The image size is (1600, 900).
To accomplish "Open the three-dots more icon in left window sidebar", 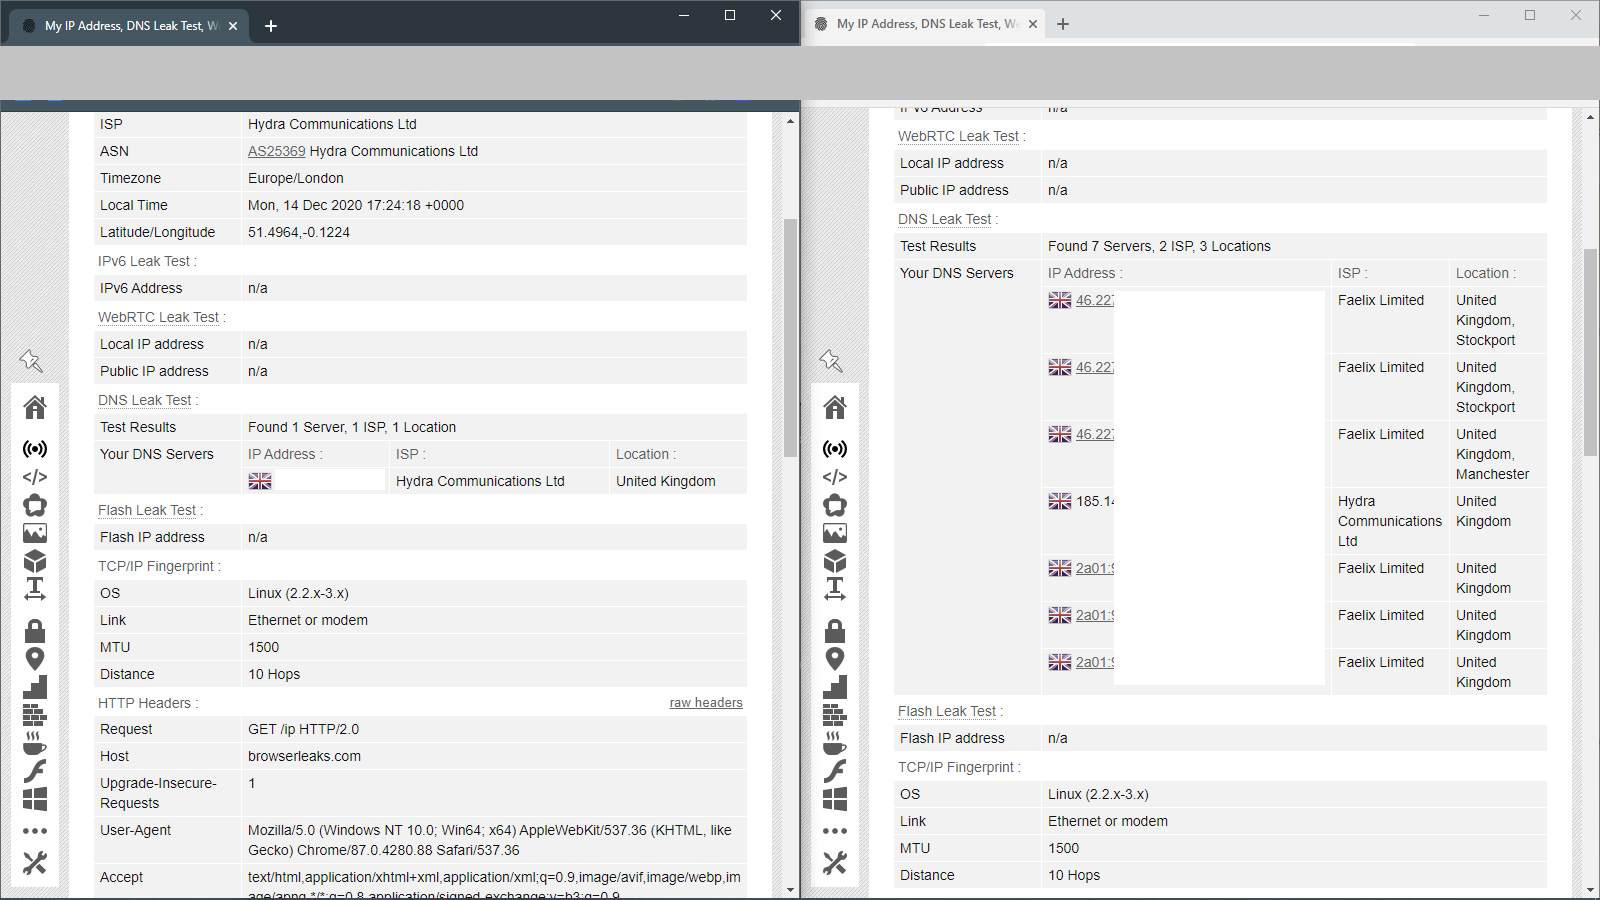I will (35, 831).
